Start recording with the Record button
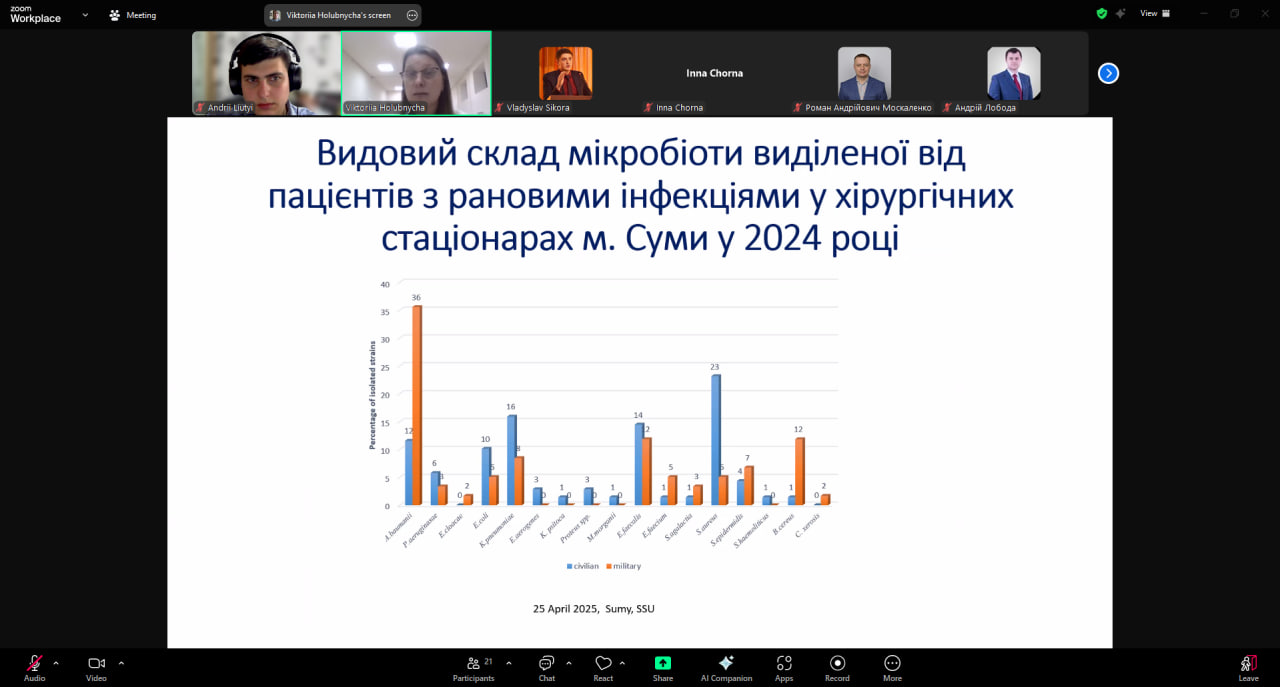The height and width of the screenshot is (687, 1280). coord(837,667)
